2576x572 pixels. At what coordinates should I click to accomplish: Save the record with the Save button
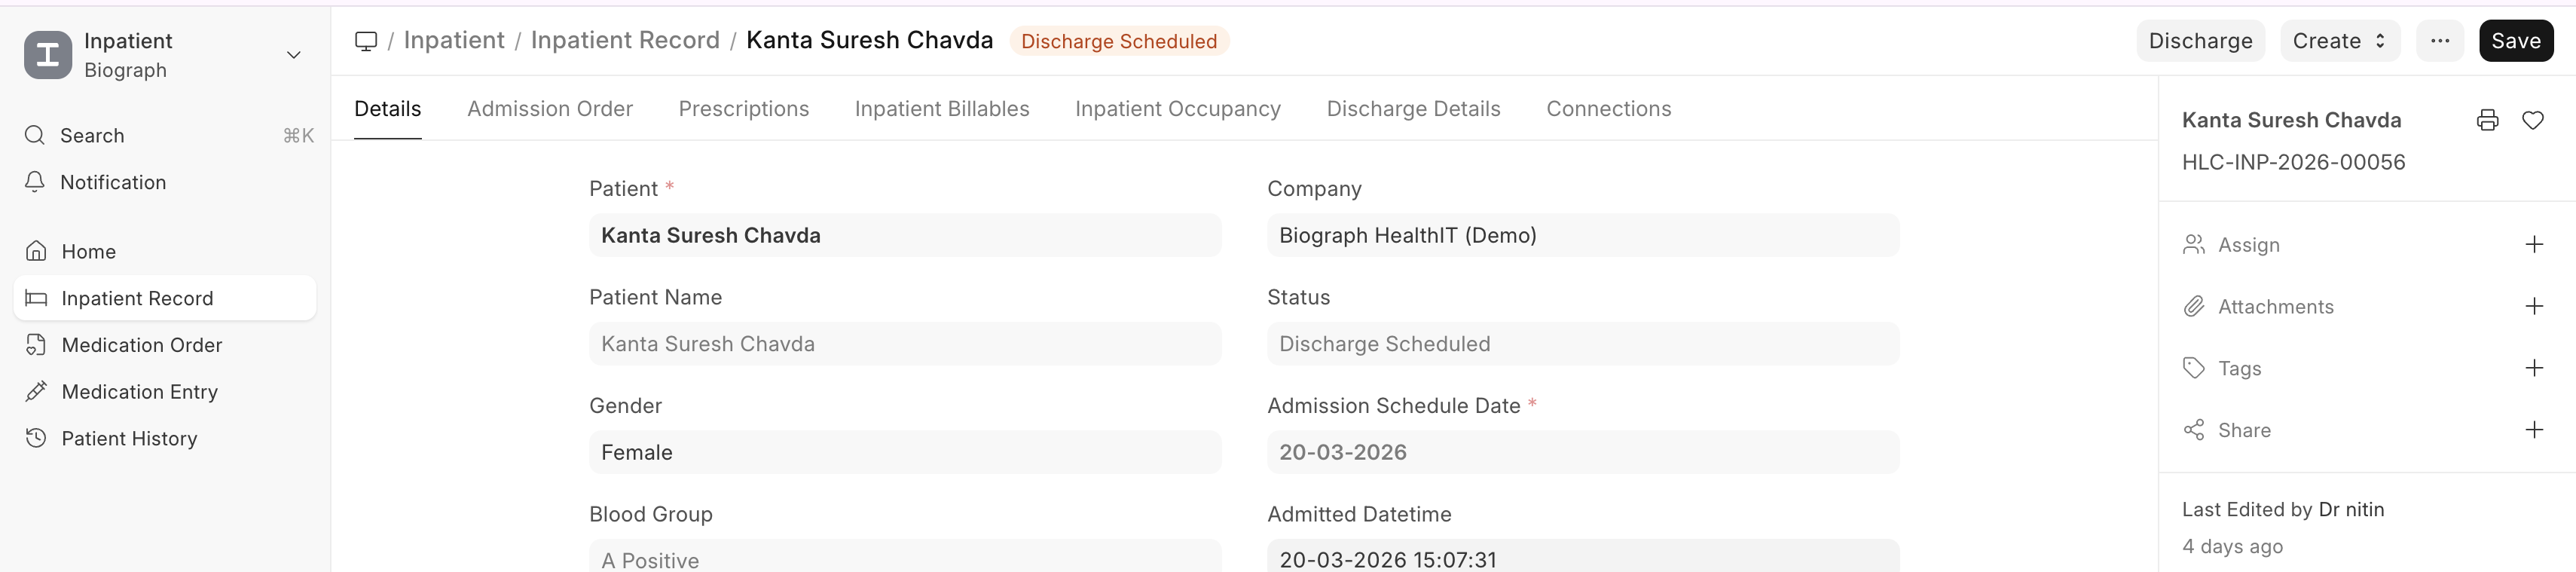(x=2516, y=41)
